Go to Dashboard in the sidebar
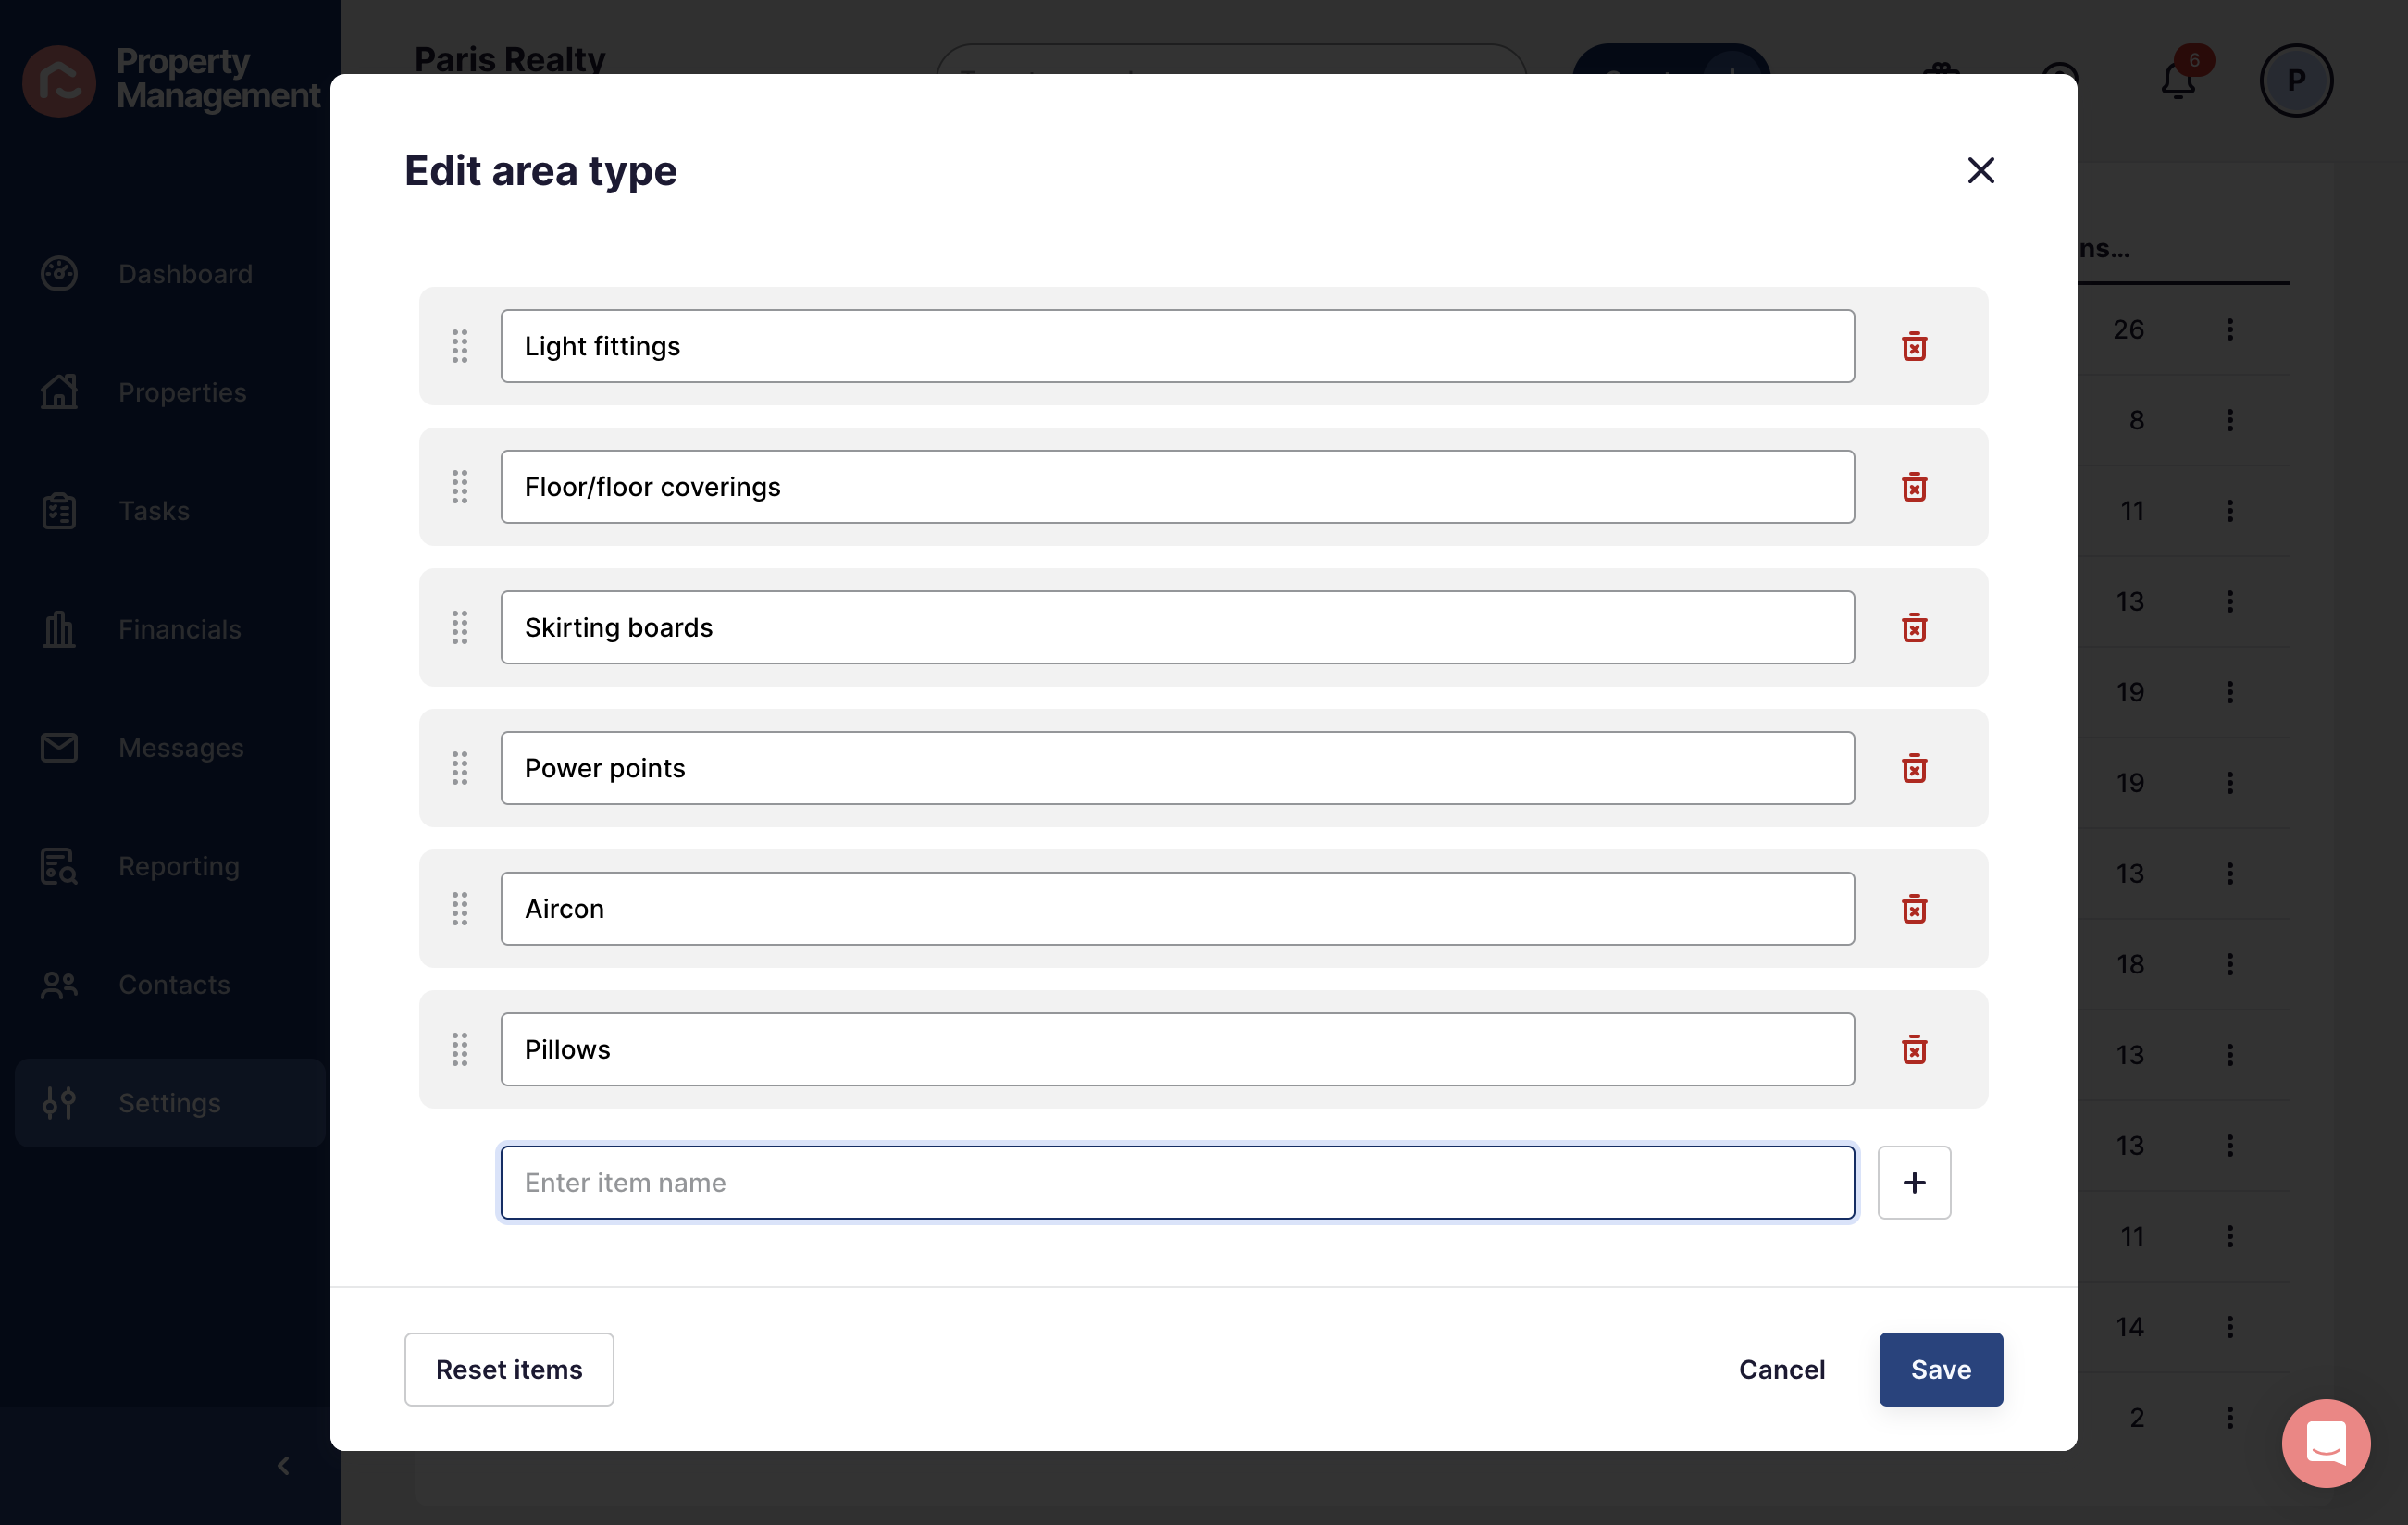 (170, 274)
